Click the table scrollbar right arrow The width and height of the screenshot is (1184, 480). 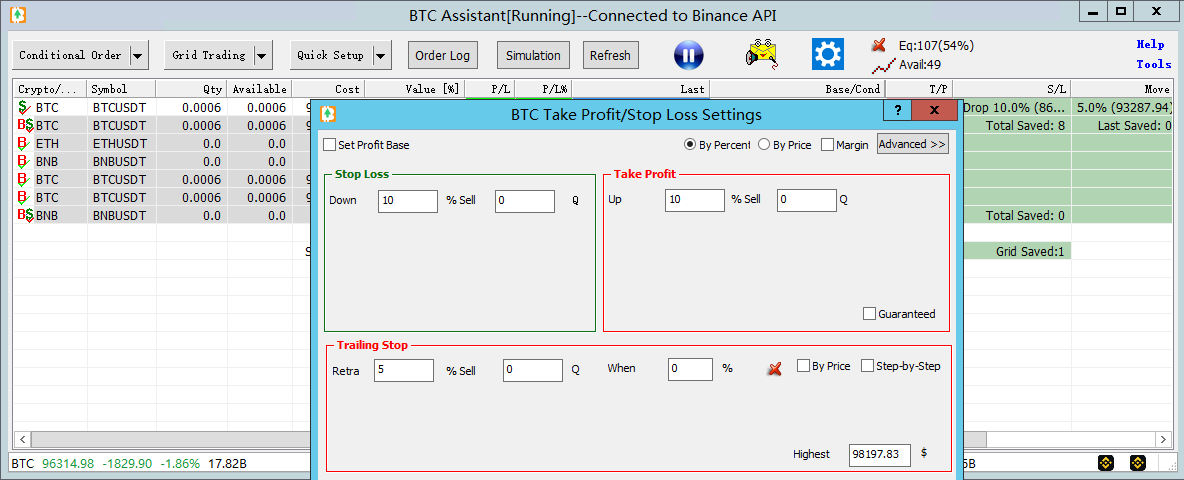[x=1165, y=438]
